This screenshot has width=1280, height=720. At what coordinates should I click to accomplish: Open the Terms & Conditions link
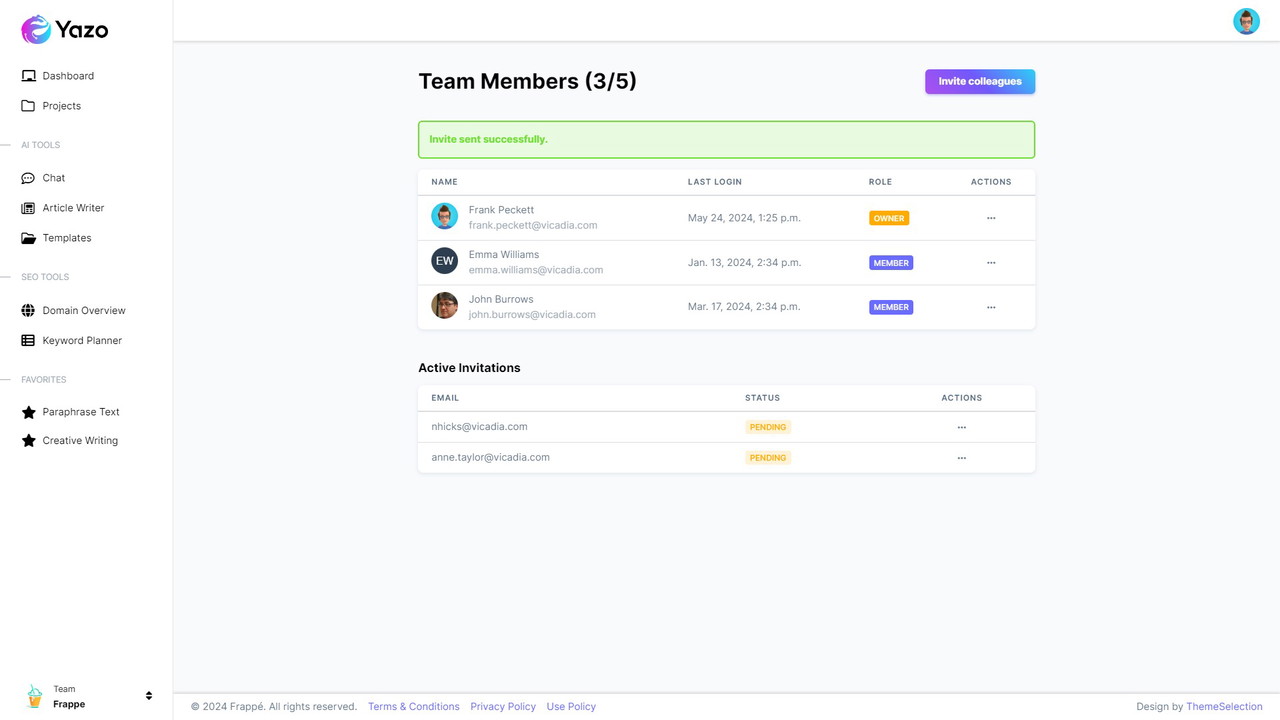pos(413,707)
